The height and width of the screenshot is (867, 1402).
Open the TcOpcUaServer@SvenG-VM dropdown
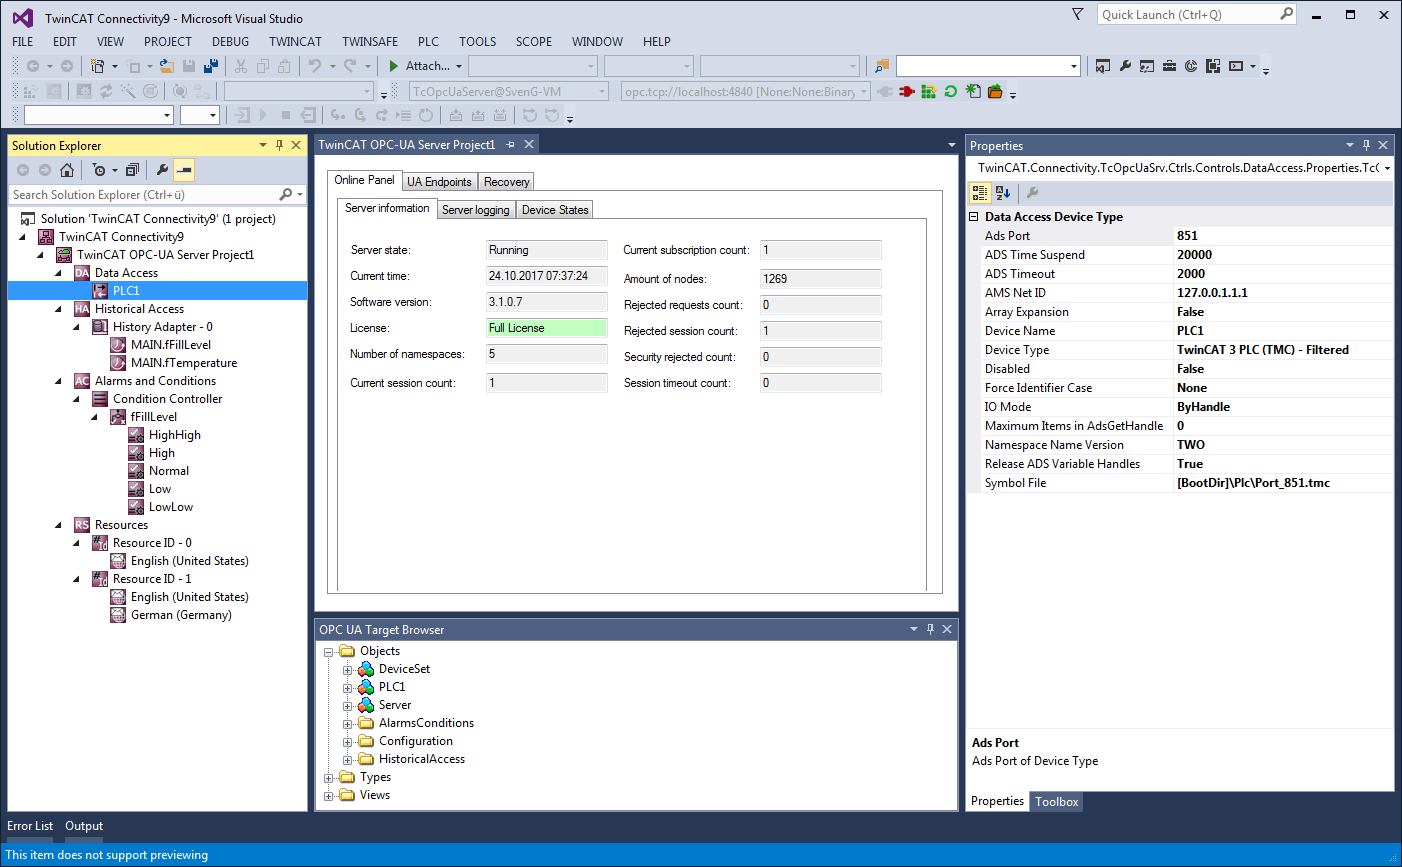[x=602, y=92]
